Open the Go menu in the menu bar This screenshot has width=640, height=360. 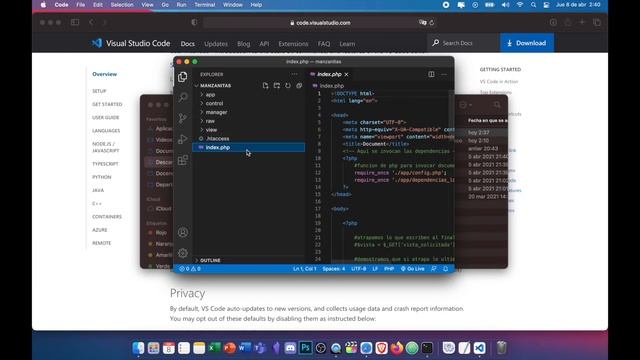point(165,5)
